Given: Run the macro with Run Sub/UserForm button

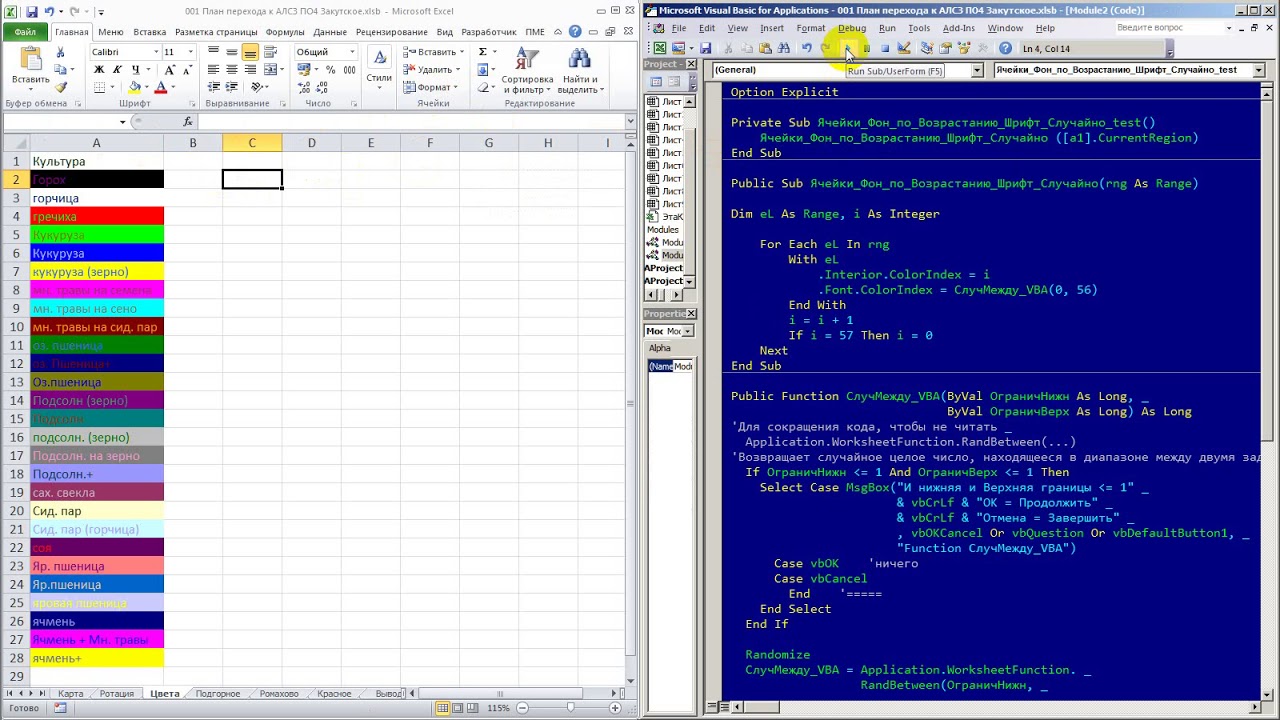Looking at the screenshot, I should 848,48.
